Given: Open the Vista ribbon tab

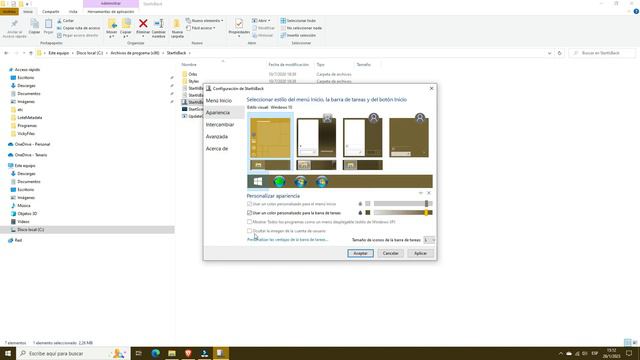Looking at the screenshot, I should (x=73, y=12).
